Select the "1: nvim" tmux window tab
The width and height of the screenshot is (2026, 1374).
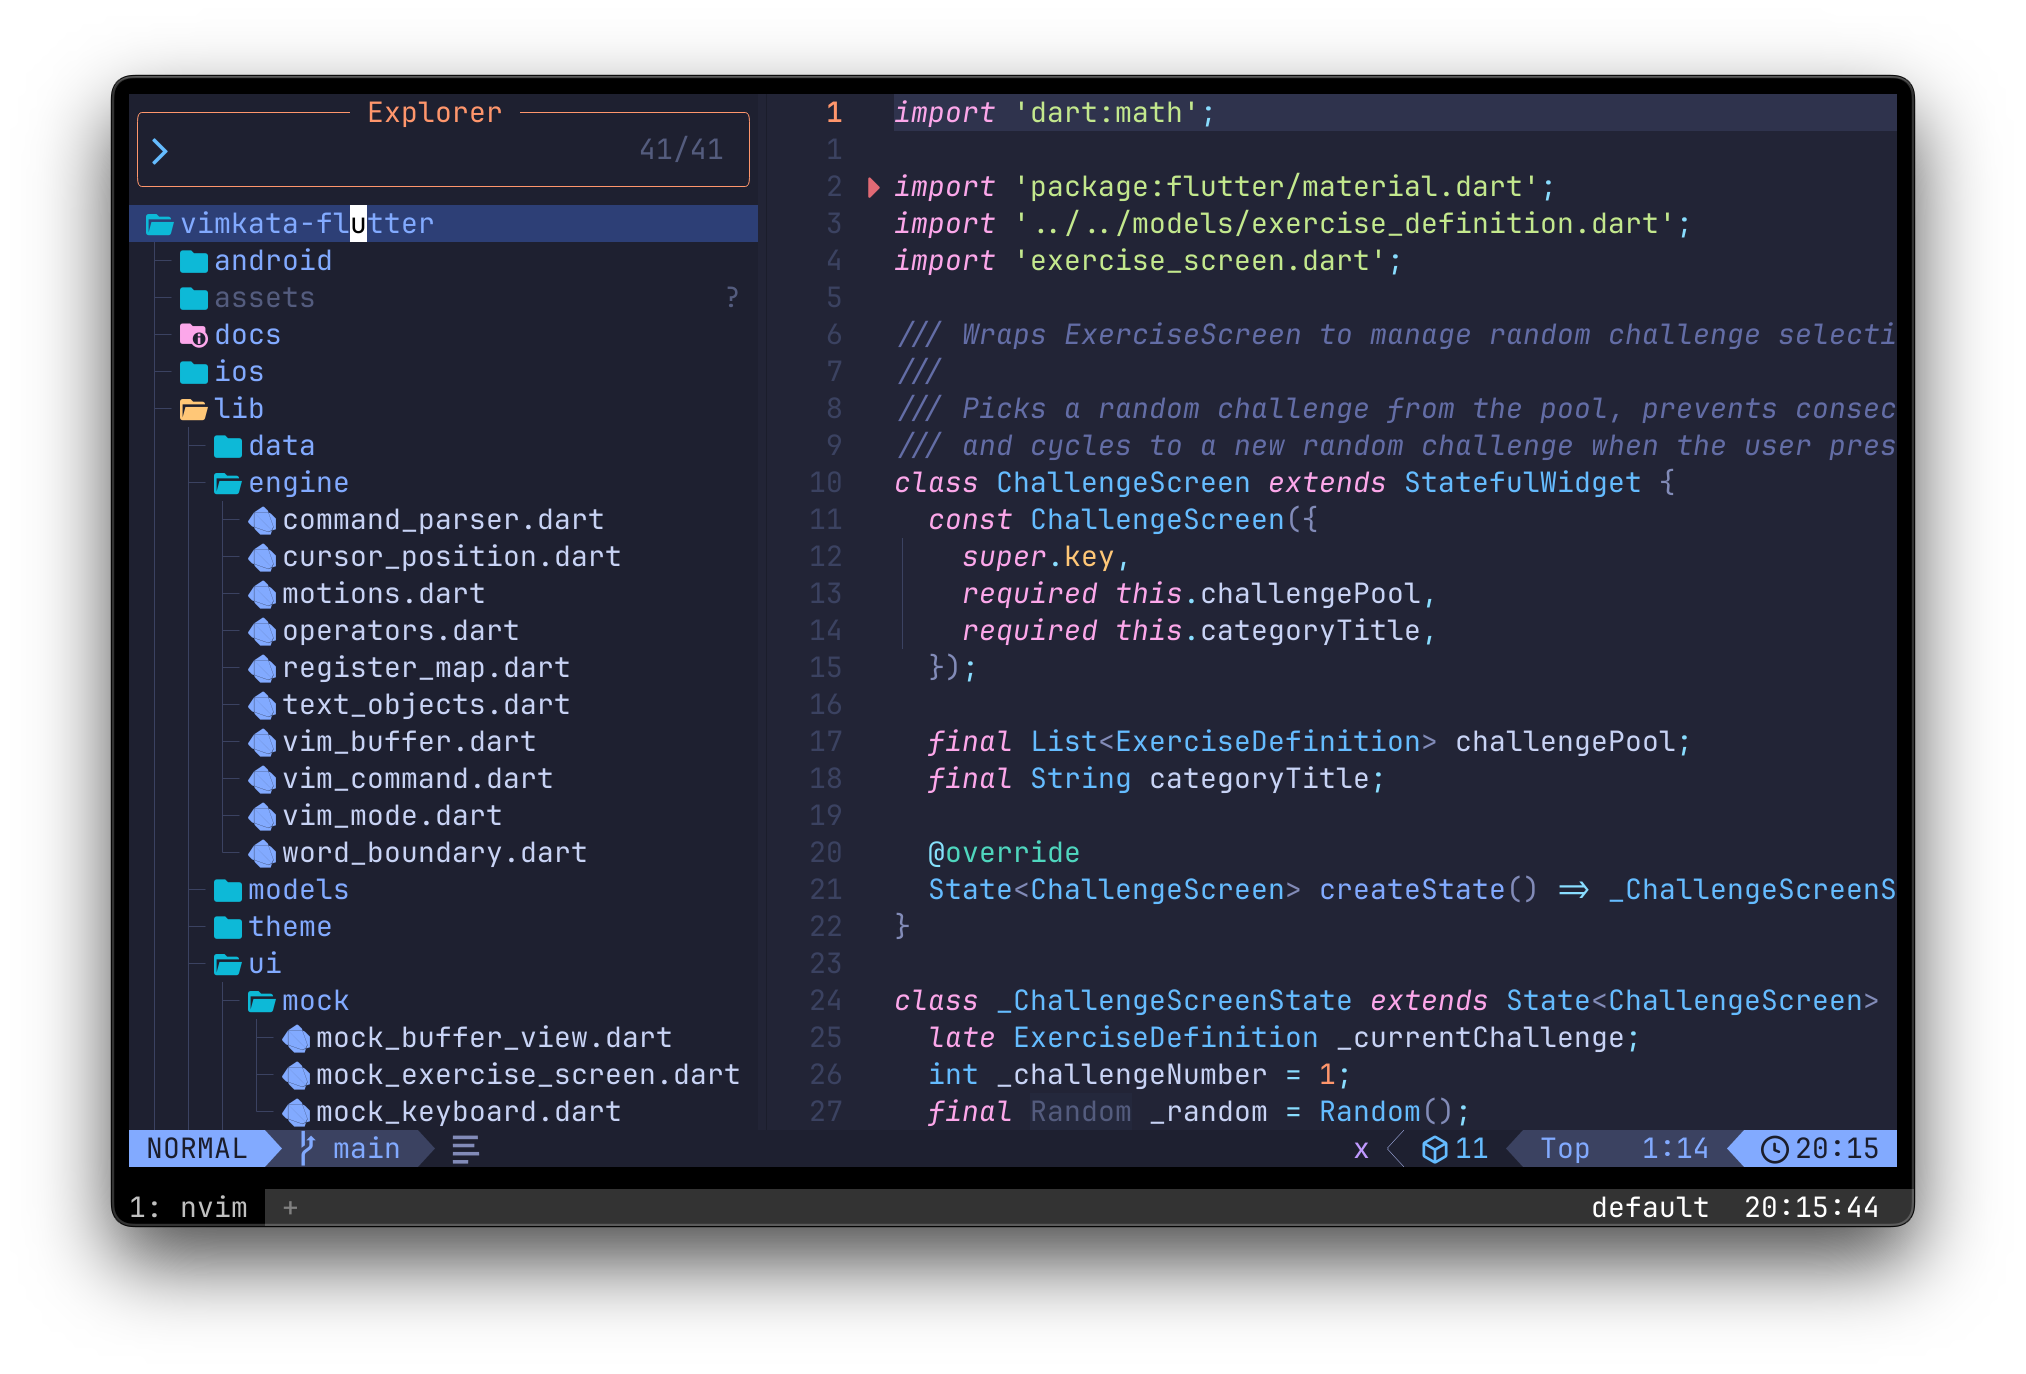tap(188, 1207)
